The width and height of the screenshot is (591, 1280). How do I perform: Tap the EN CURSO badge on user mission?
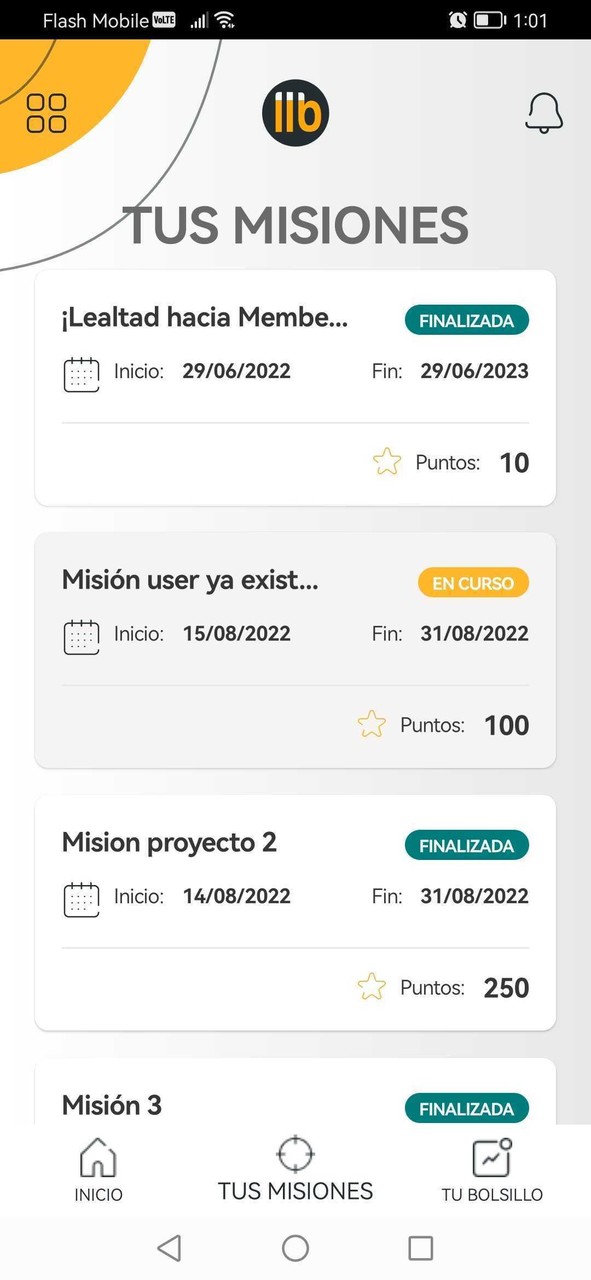(x=472, y=583)
